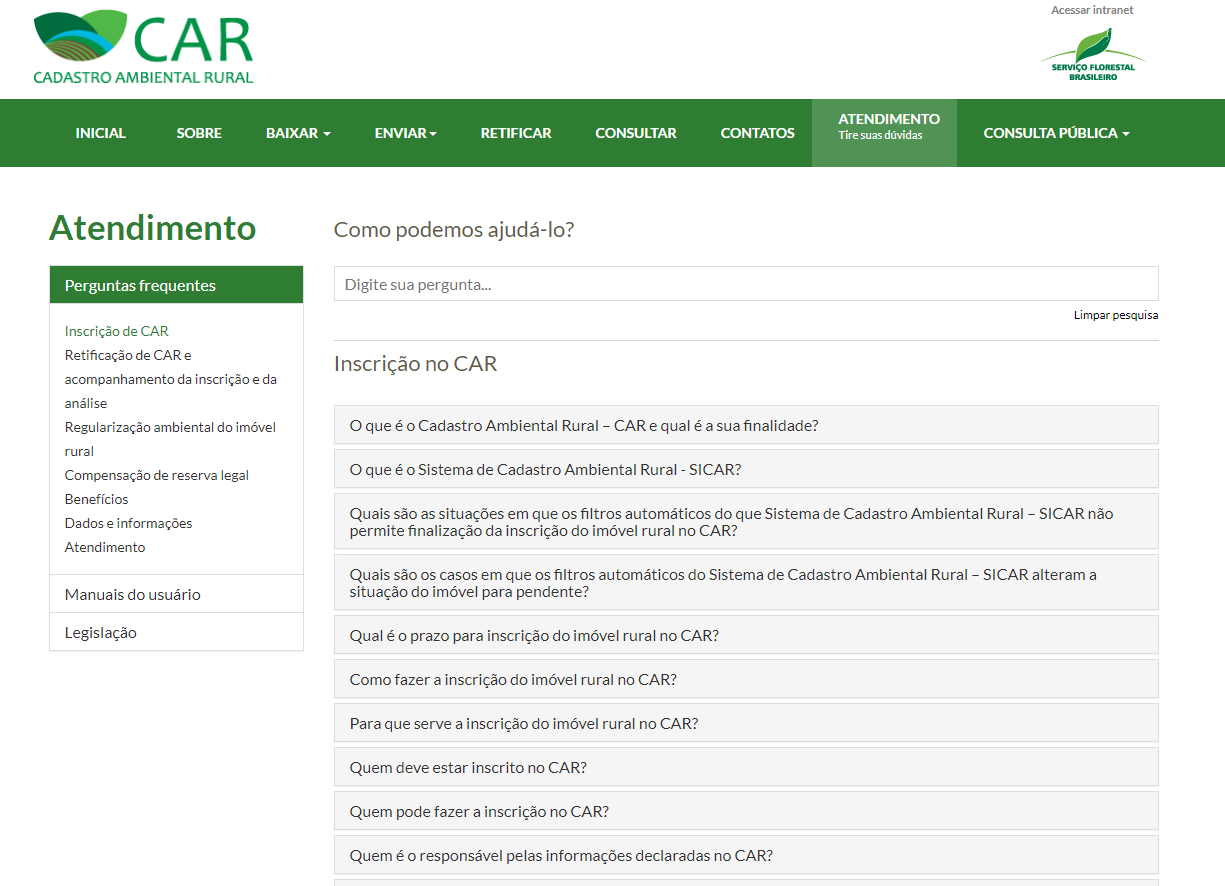
Task: Click the Acessar intranet link
Action: point(1093,10)
